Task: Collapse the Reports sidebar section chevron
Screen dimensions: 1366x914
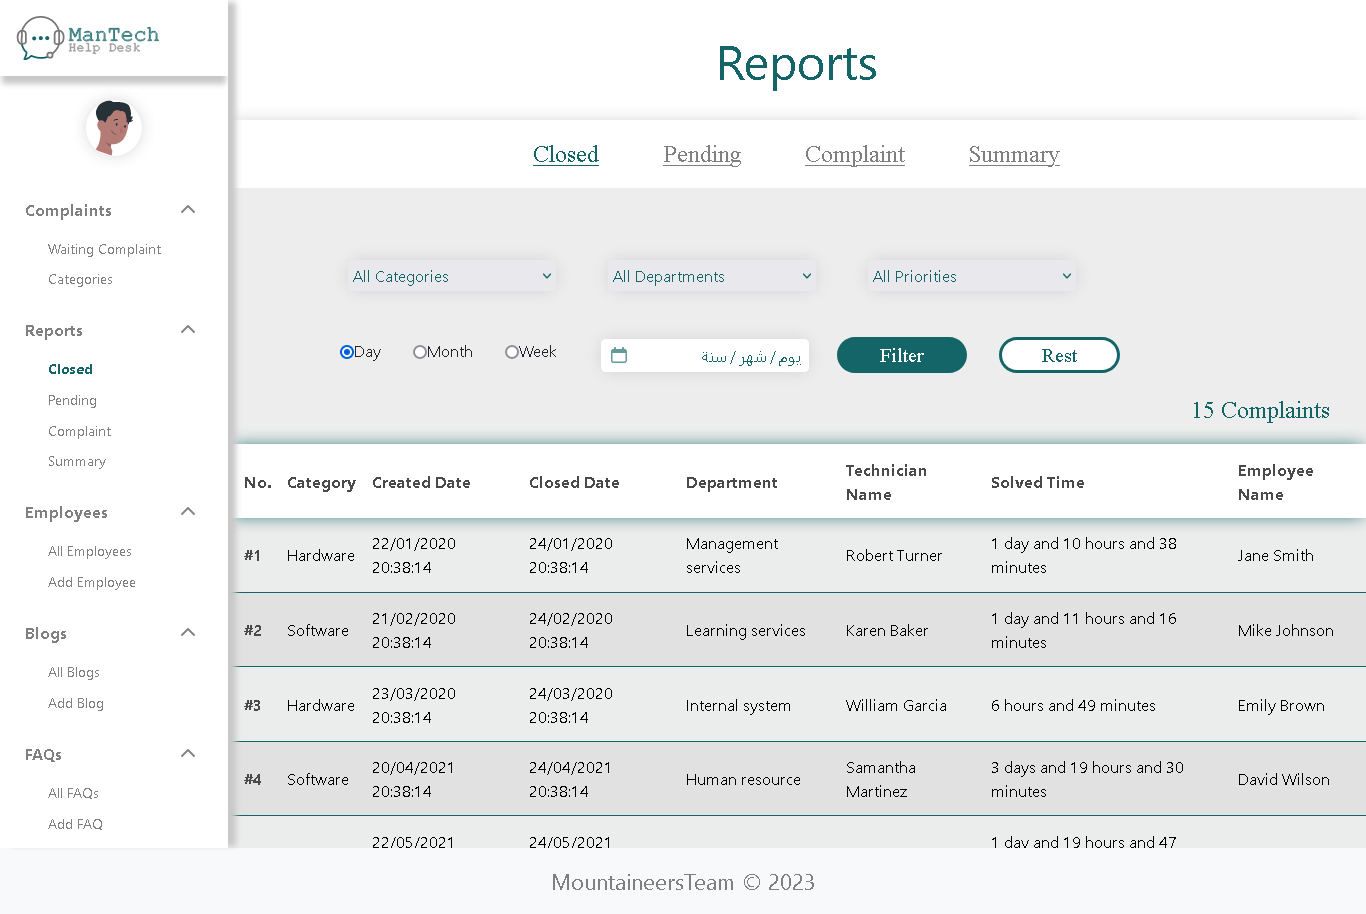Action: [x=188, y=330]
